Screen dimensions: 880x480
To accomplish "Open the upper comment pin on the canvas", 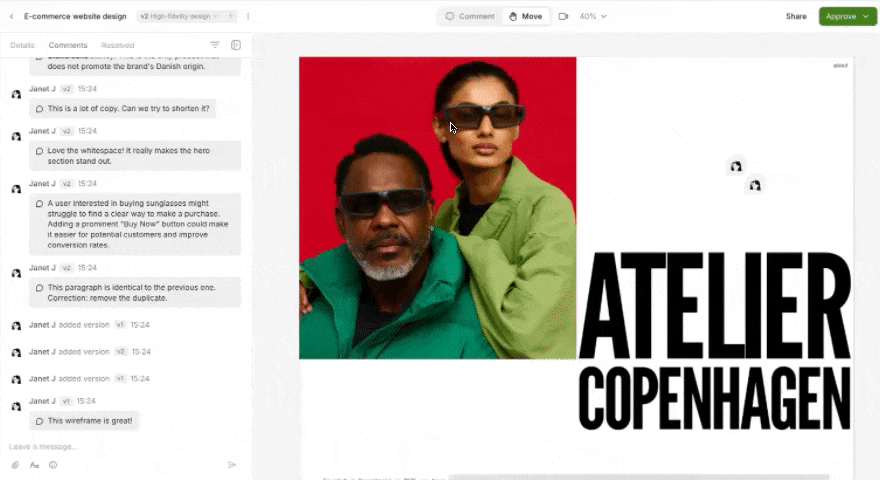I will (x=736, y=166).
